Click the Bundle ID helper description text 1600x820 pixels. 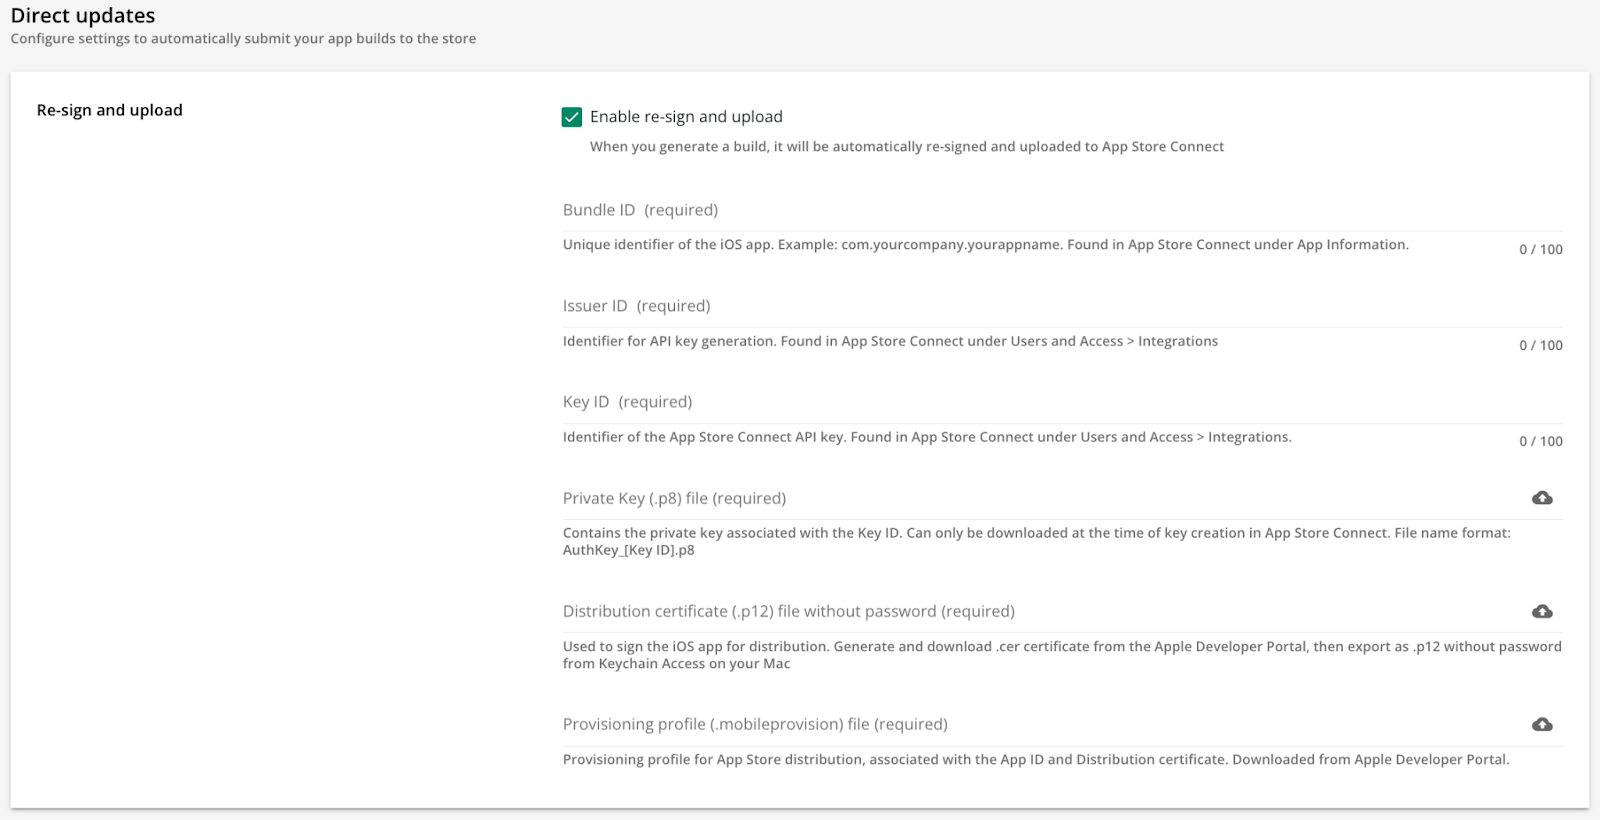coord(985,245)
